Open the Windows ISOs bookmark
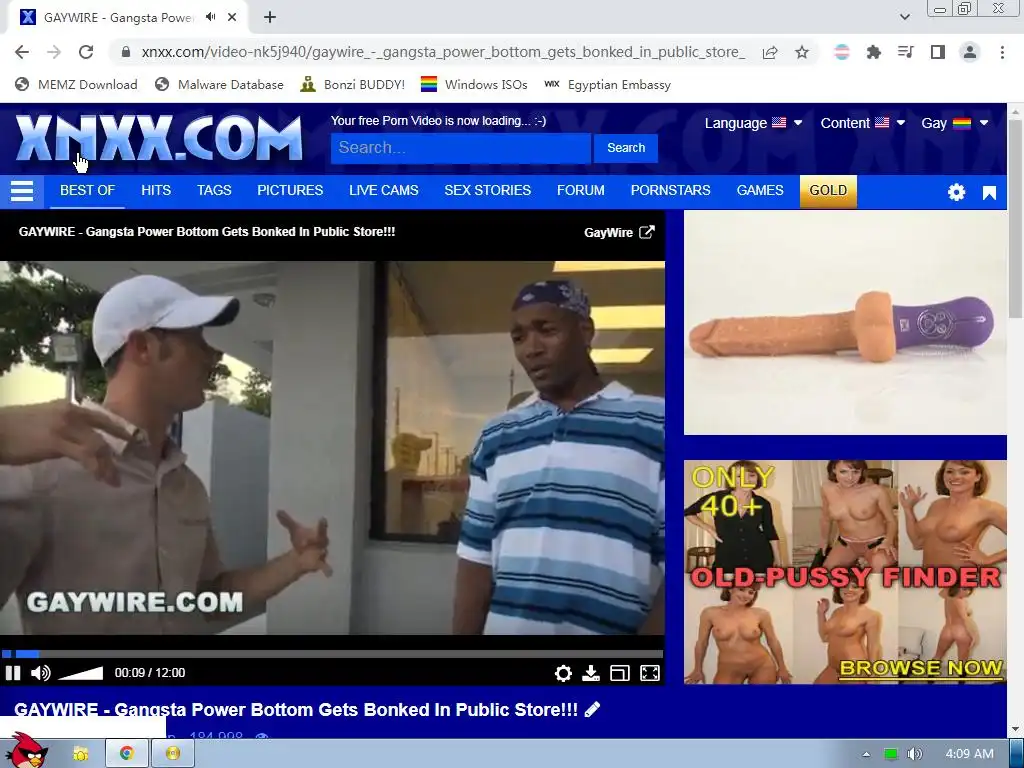The width and height of the screenshot is (1024, 768). click(474, 85)
